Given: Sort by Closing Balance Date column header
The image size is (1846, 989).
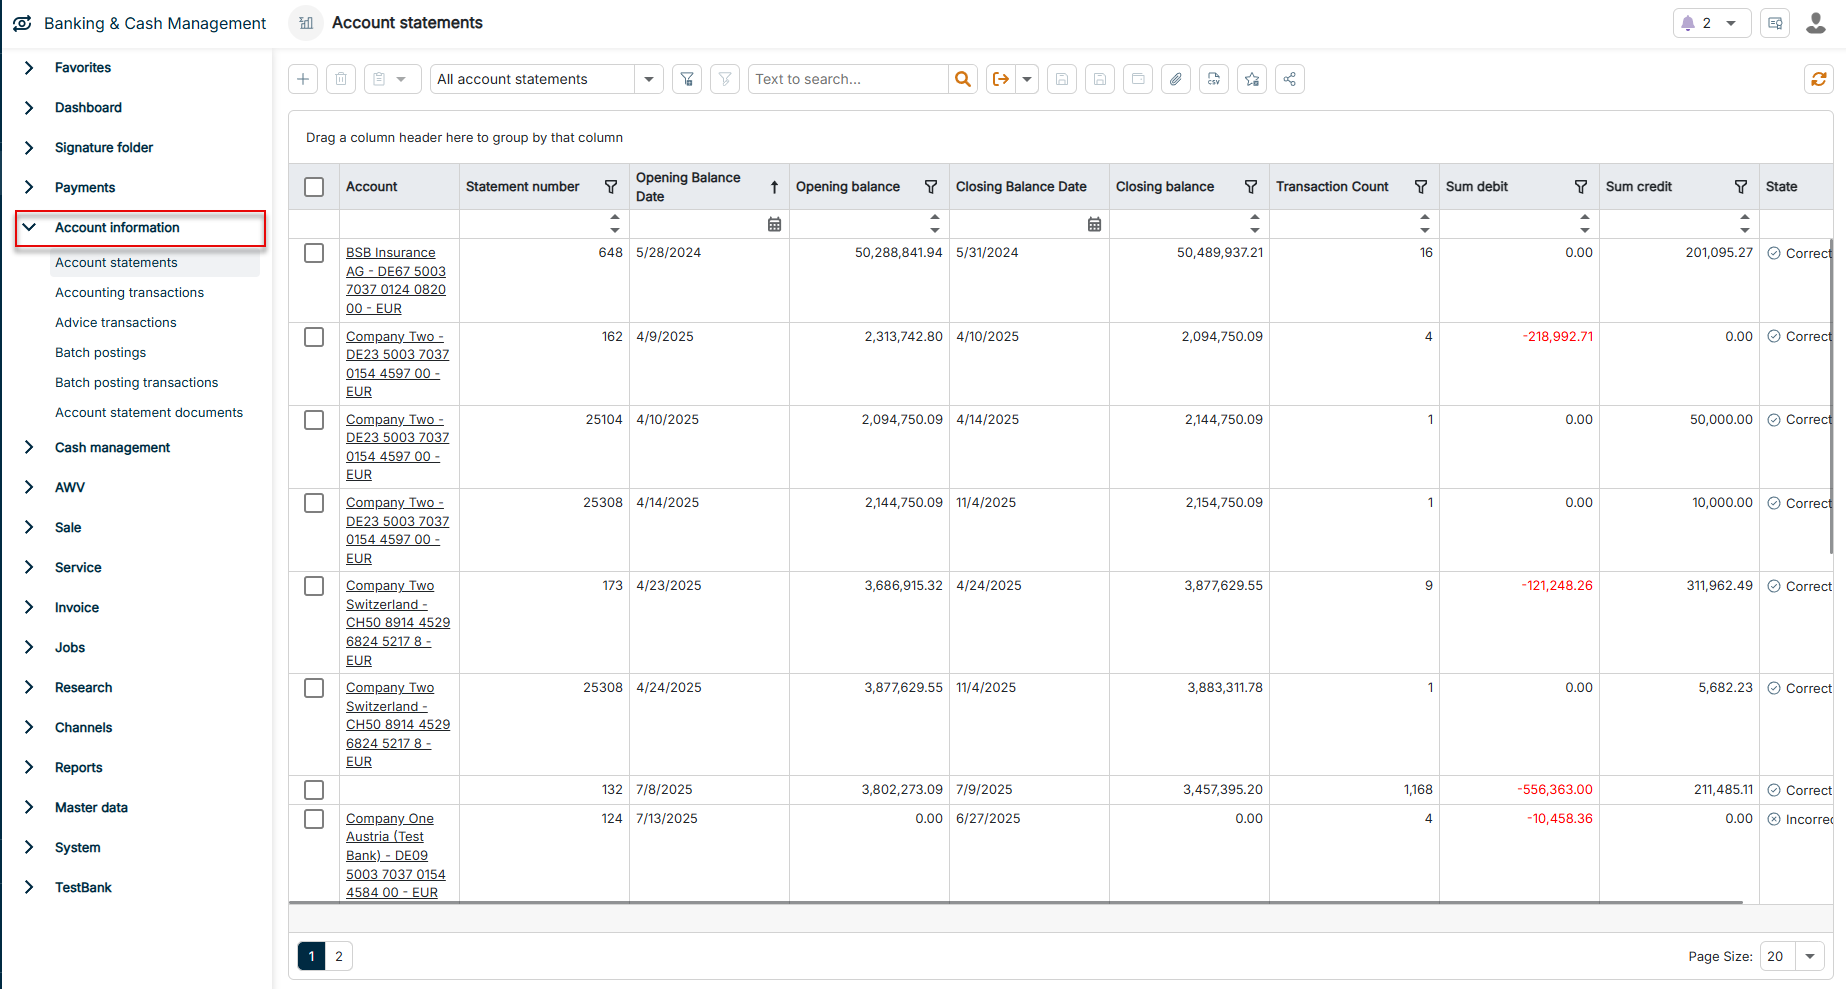Looking at the screenshot, I should click(1021, 187).
